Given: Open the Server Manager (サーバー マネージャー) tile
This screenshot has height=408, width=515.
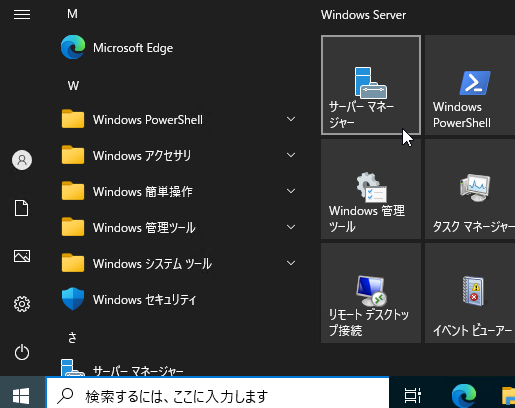Looking at the screenshot, I should coord(371,85).
